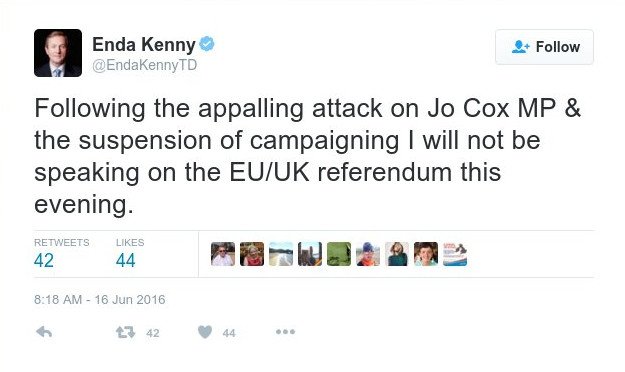Click the reply arrow icon
Image resolution: width=625 pixels, height=372 pixels.
point(44,332)
